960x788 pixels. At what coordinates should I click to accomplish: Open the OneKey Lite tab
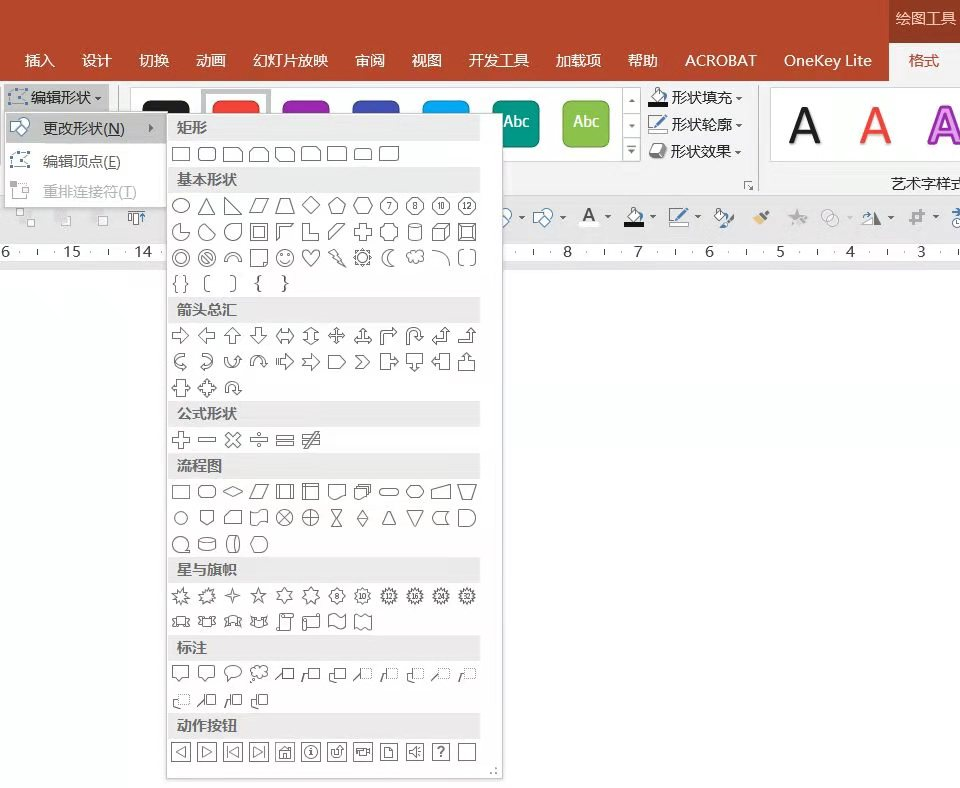click(x=828, y=61)
